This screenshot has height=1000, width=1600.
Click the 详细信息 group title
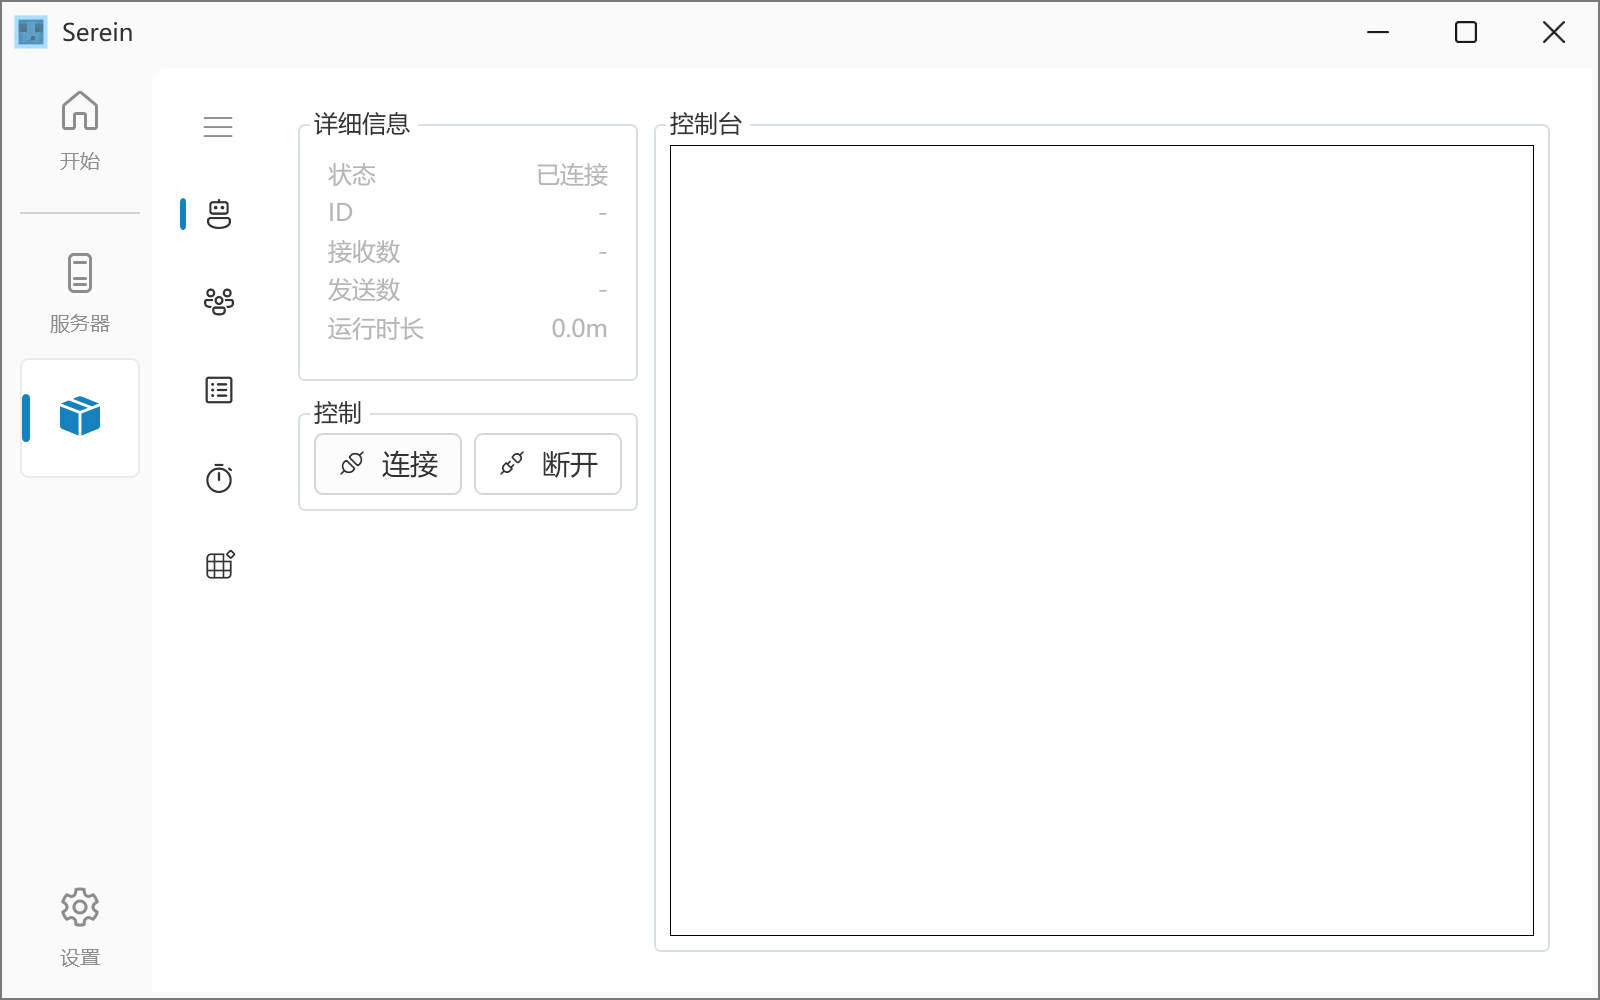[362, 124]
